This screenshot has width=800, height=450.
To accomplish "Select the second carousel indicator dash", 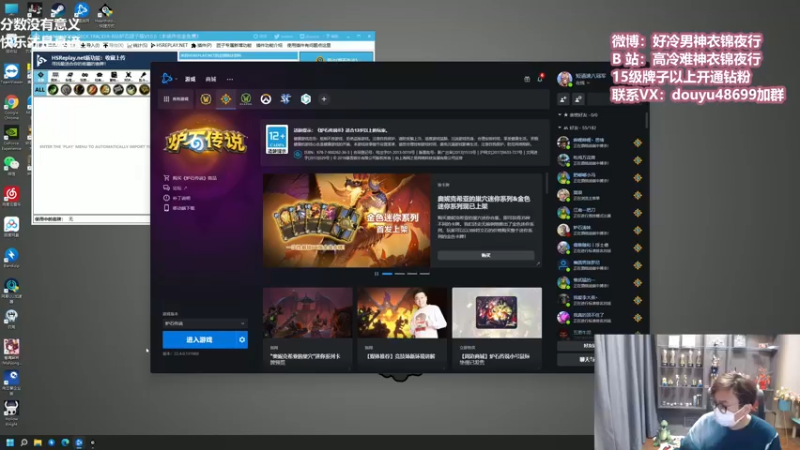I will [399, 274].
